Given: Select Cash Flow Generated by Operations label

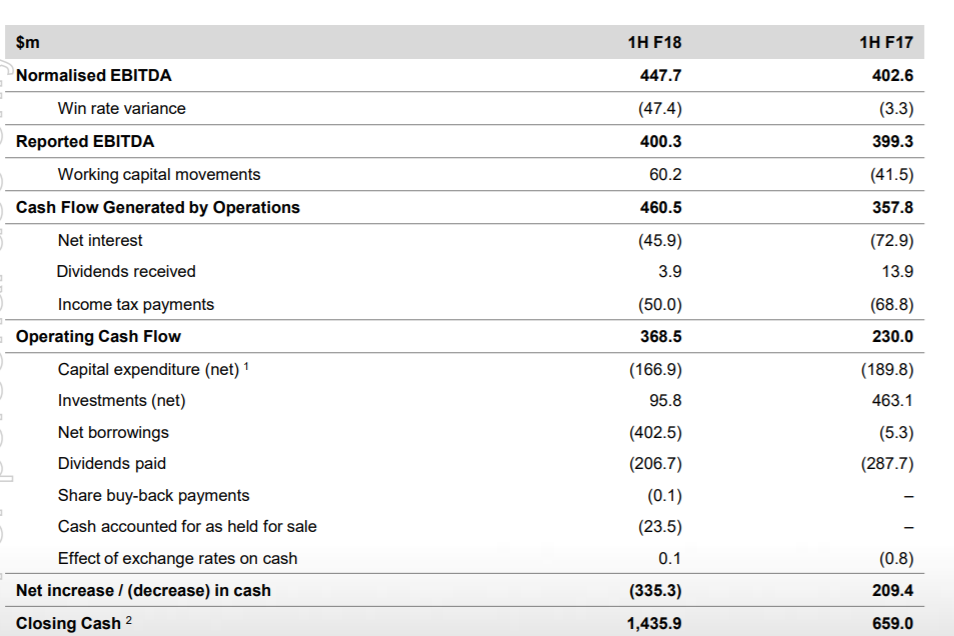Looking at the screenshot, I should pyautogui.click(x=158, y=208).
